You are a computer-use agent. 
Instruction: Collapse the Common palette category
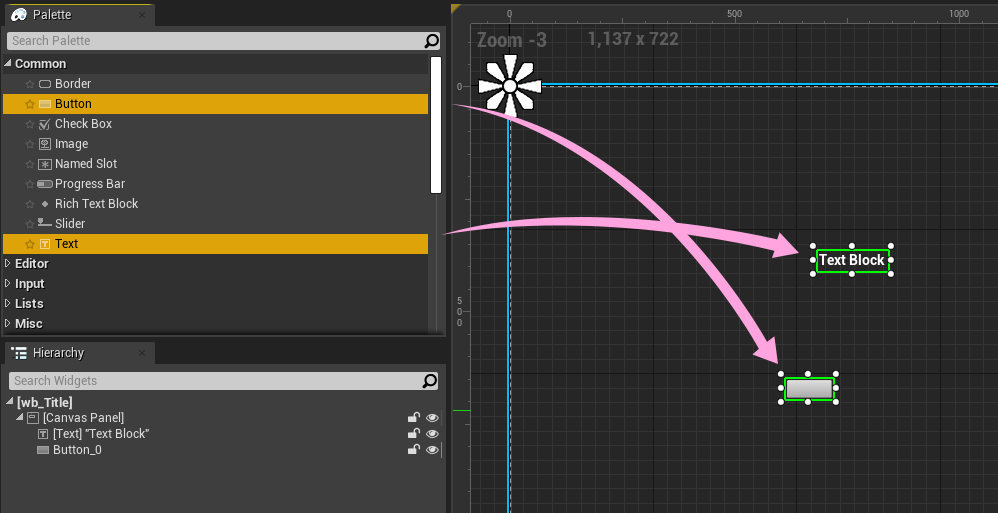[8, 64]
